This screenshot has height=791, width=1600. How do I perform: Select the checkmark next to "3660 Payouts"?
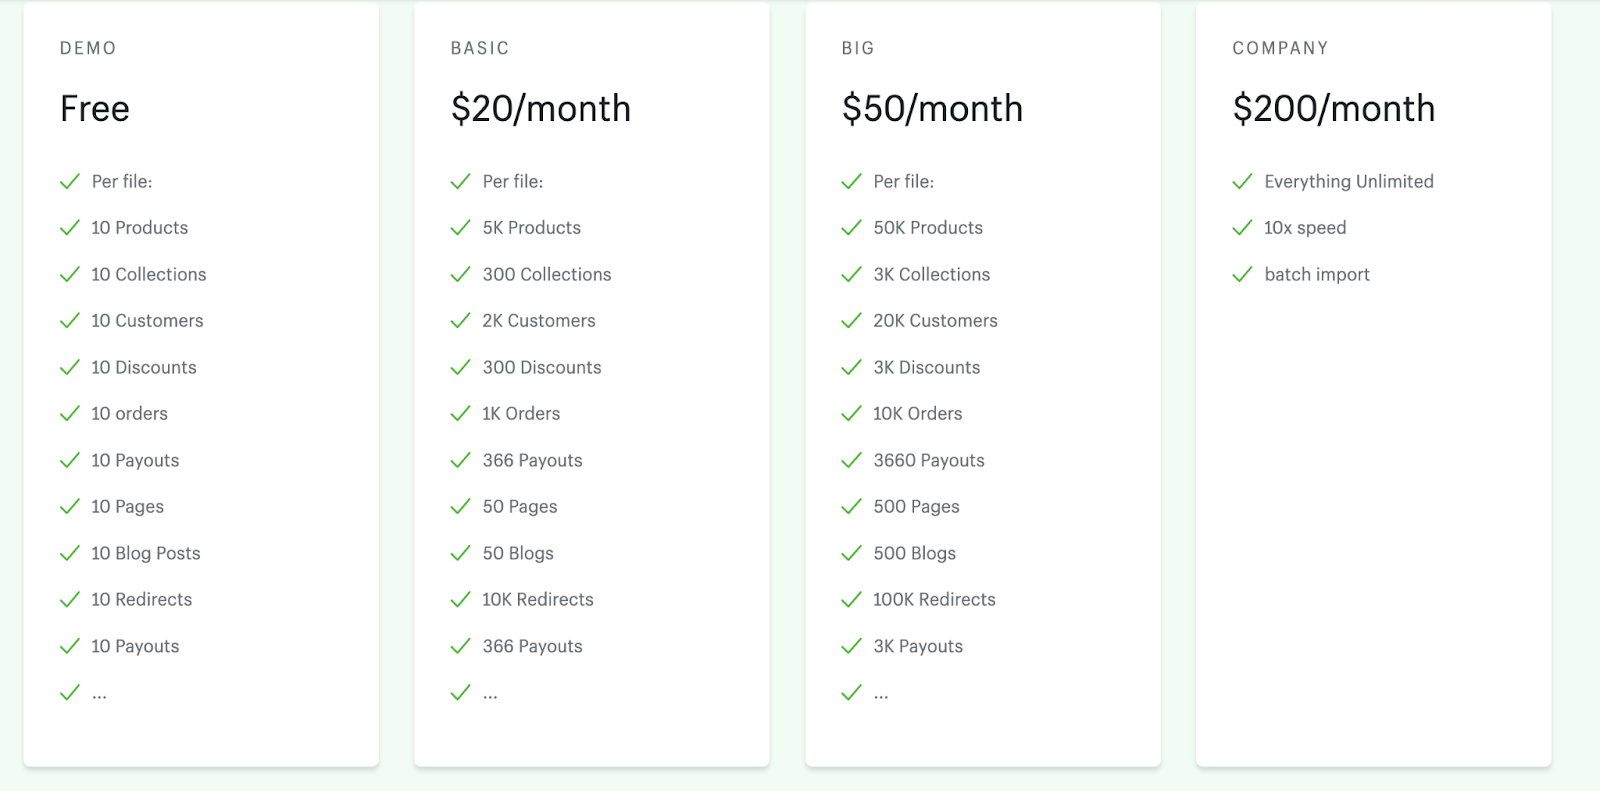[851, 460]
